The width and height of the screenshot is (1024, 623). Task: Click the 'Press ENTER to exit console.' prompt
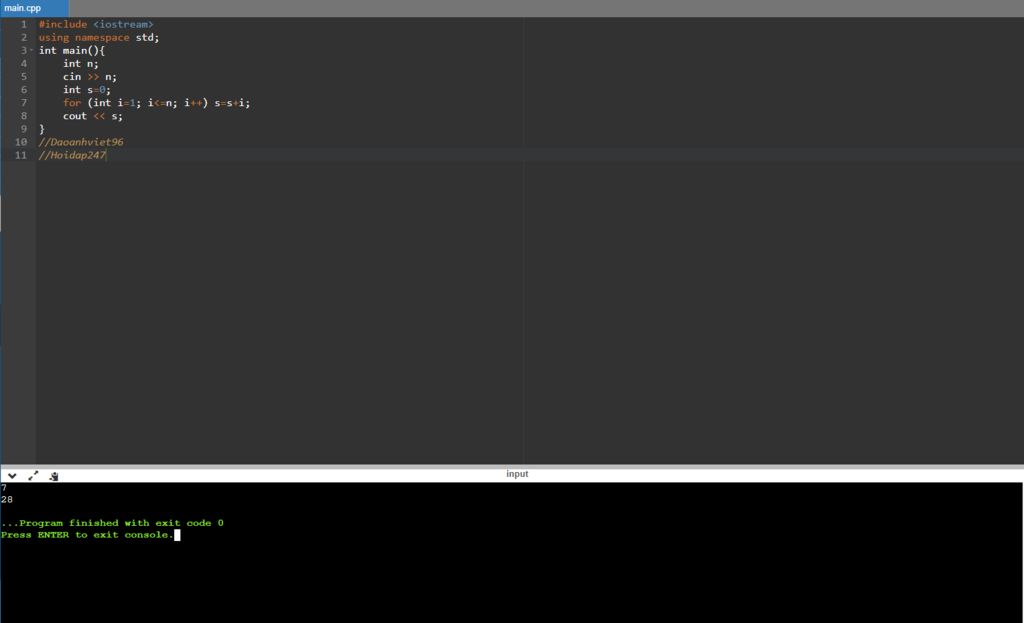point(88,535)
